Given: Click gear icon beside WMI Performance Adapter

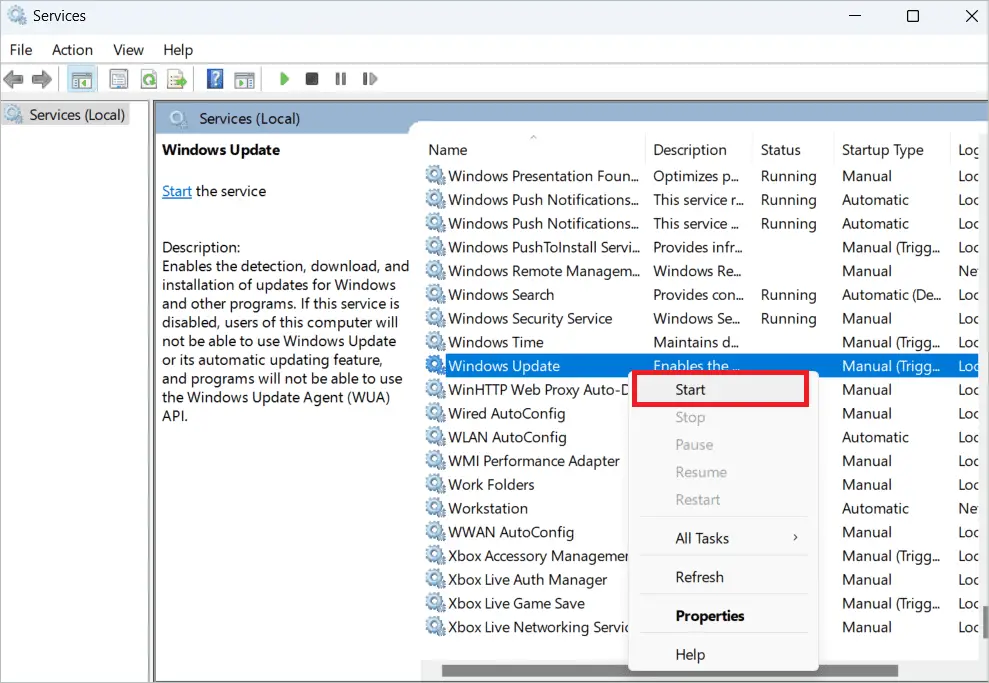Looking at the screenshot, I should (x=435, y=460).
